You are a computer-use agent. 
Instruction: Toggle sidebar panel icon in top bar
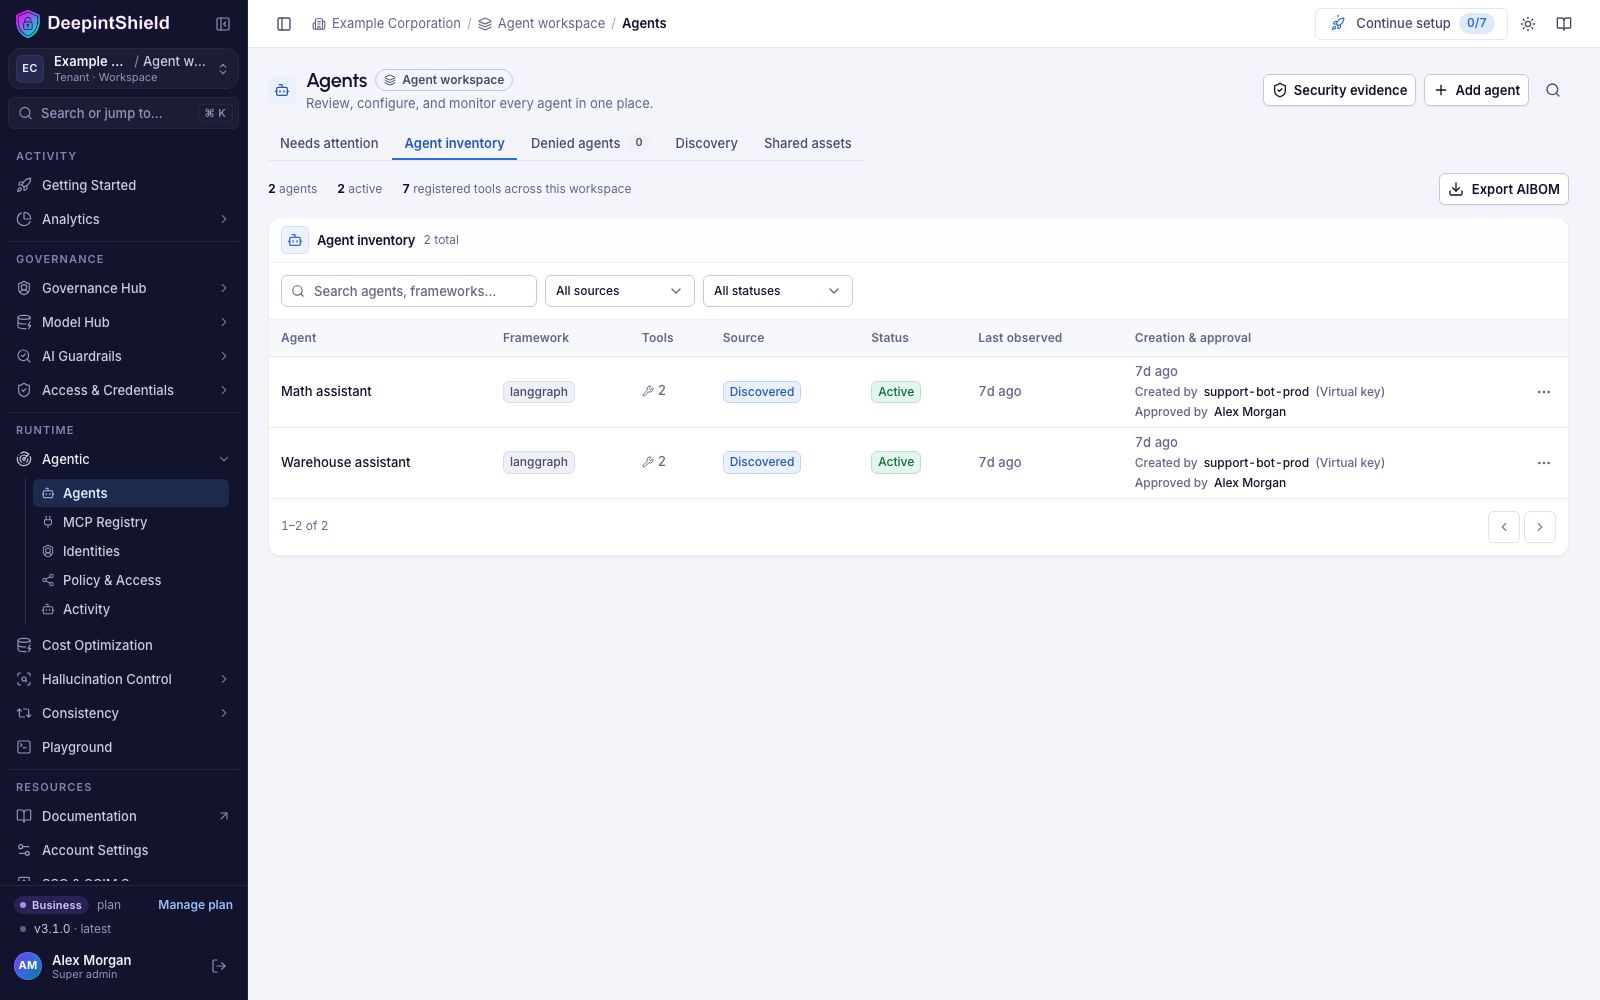point(284,24)
